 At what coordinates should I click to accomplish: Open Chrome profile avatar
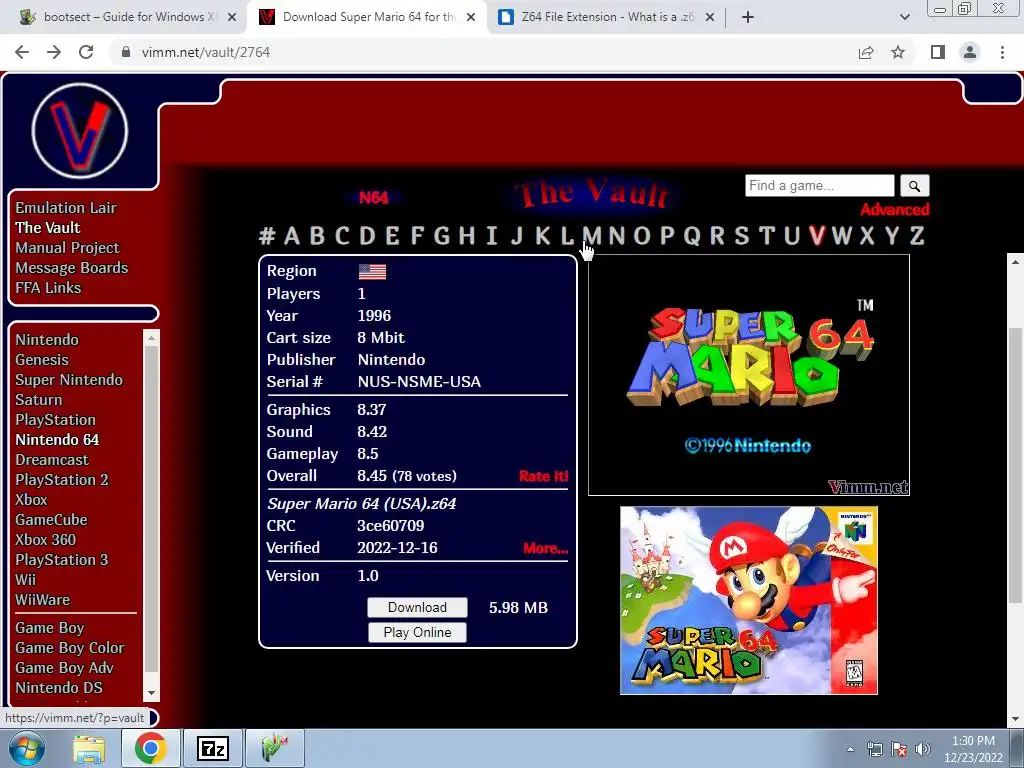coord(970,52)
